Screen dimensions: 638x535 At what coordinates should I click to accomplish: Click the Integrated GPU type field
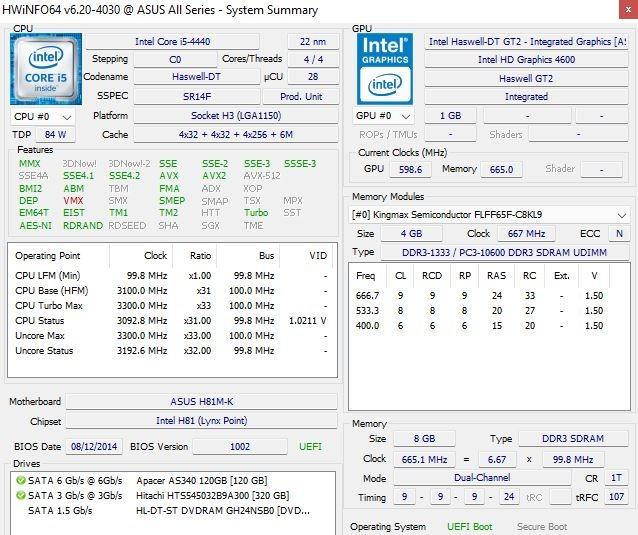pos(527,97)
